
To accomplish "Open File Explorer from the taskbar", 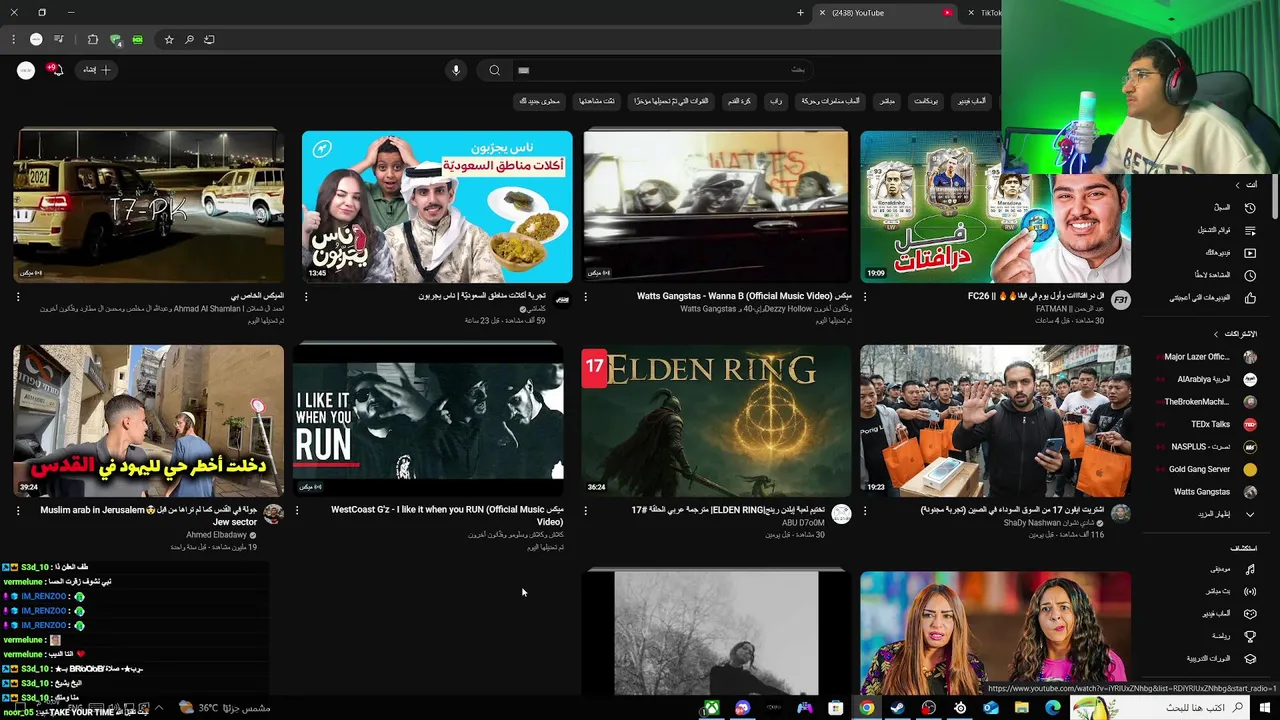I will pos(1021,708).
